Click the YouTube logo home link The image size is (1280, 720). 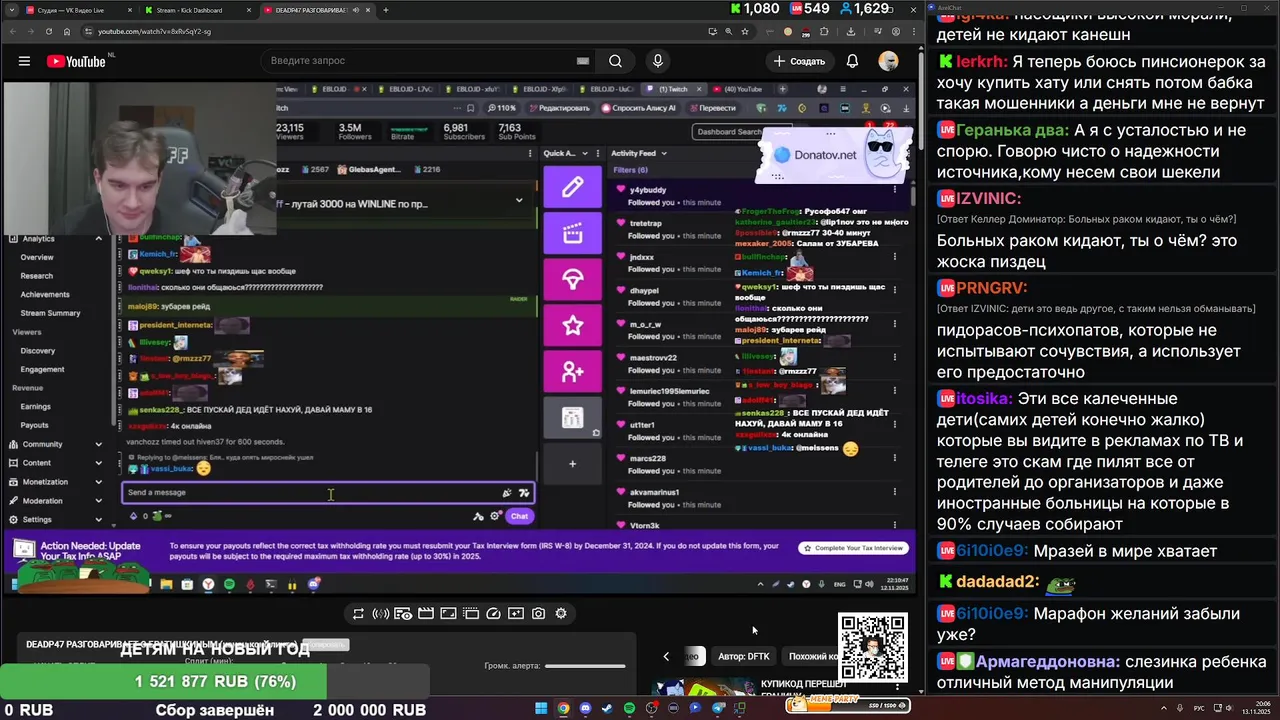pos(76,61)
